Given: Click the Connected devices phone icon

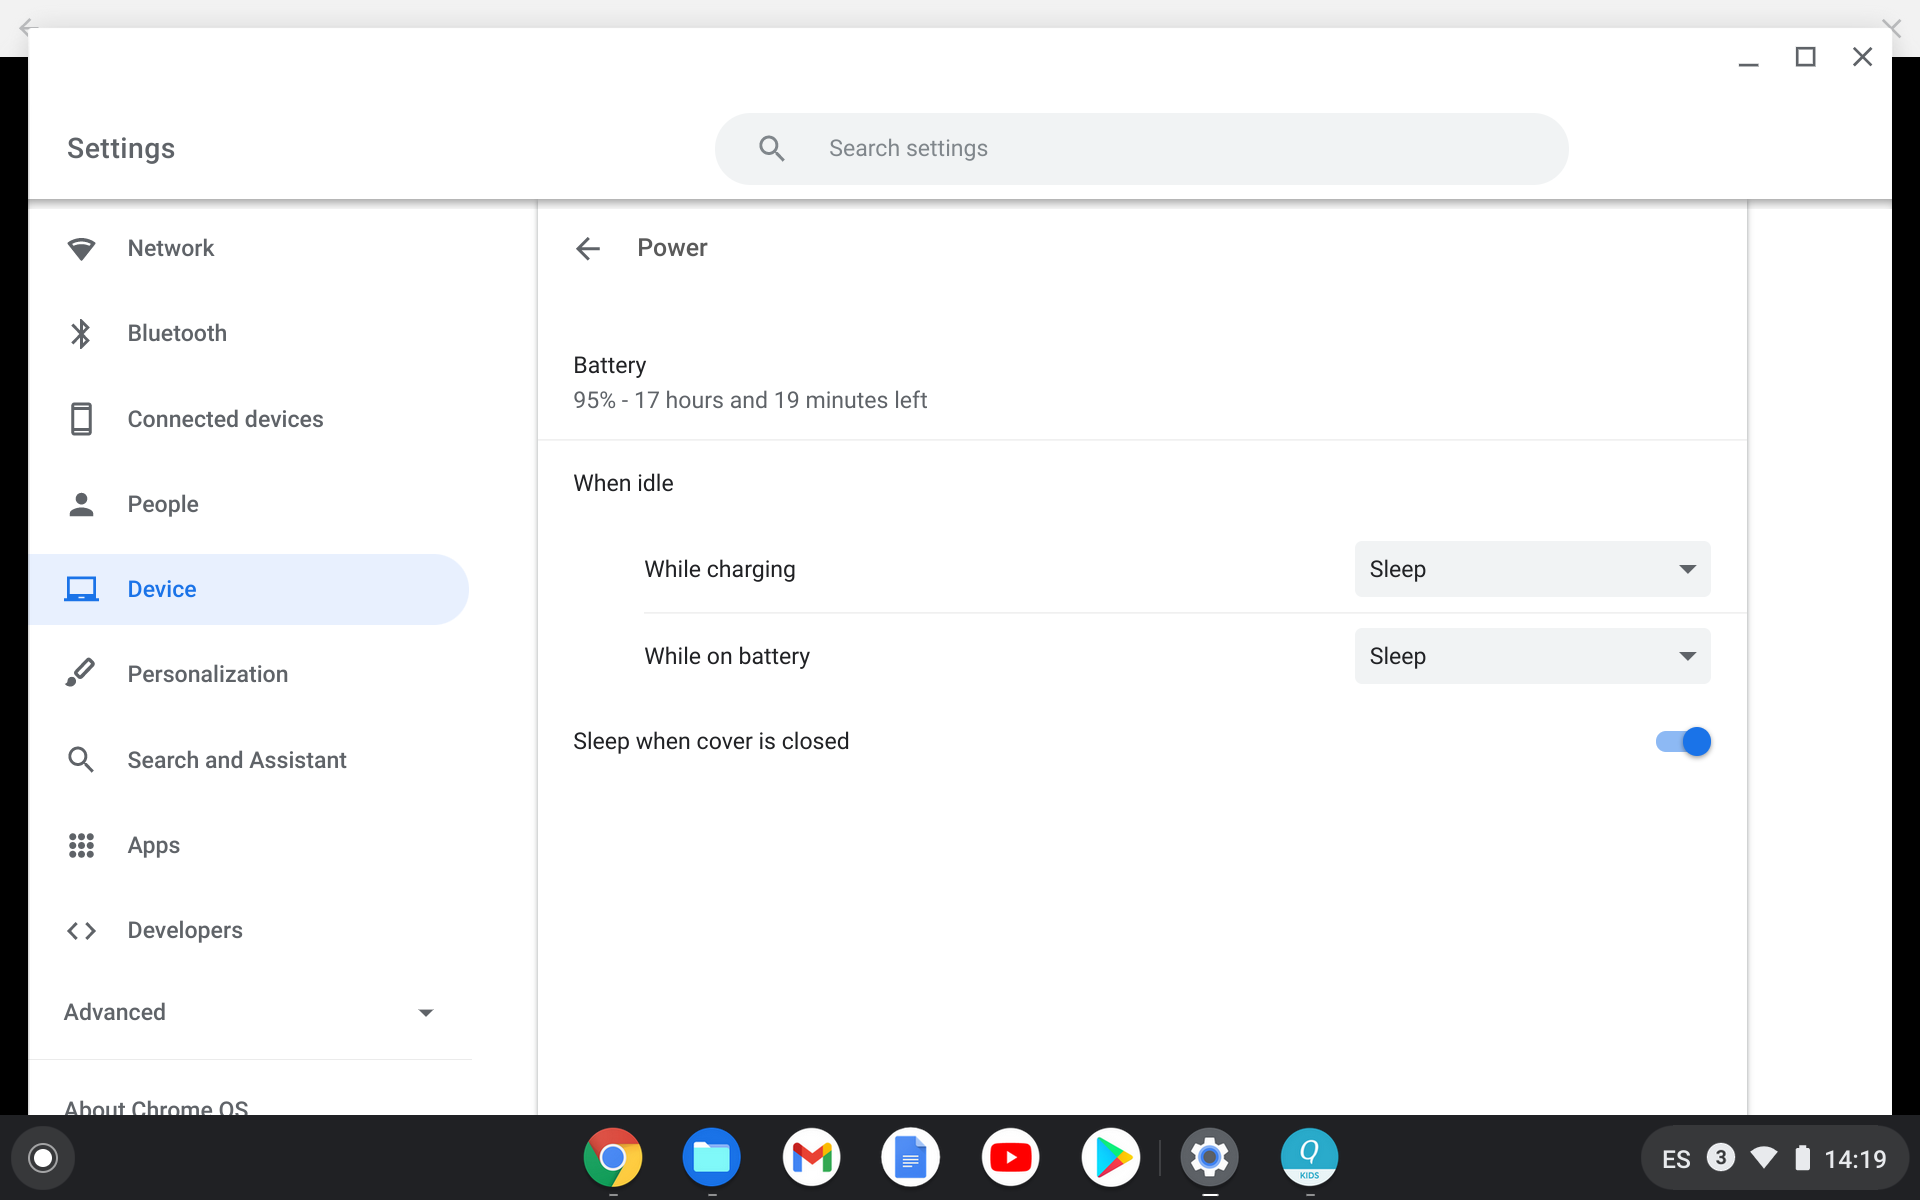Looking at the screenshot, I should click(x=81, y=419).
